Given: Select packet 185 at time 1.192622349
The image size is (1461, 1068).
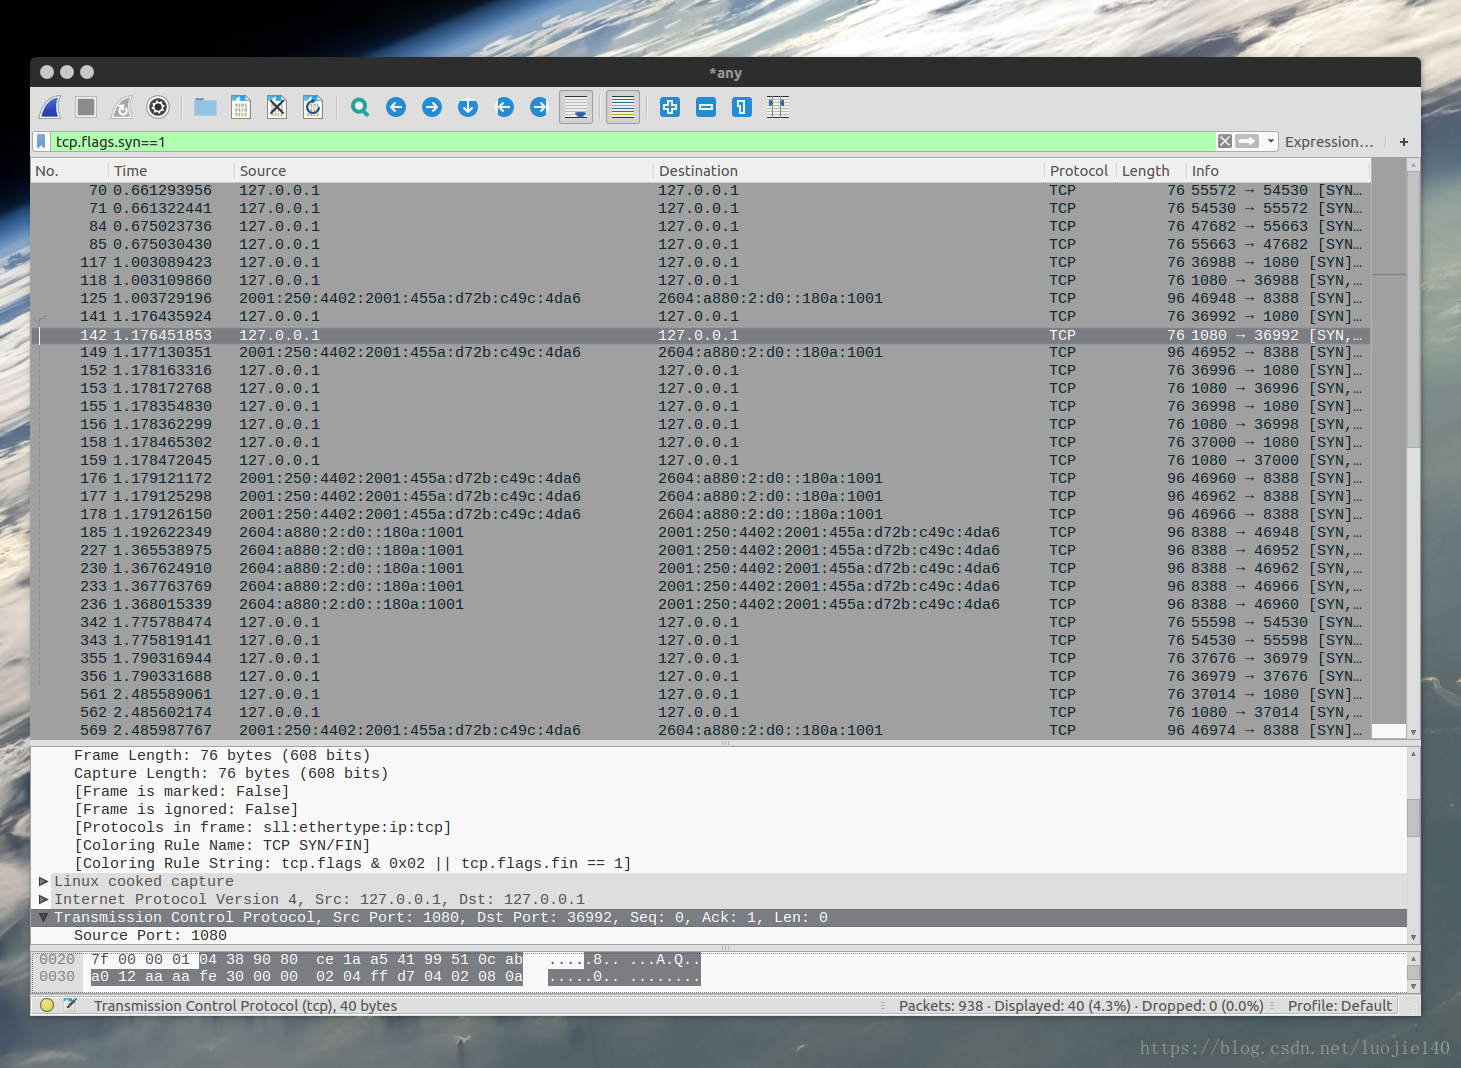Looking at the screenshot, I should coord(700,532).
